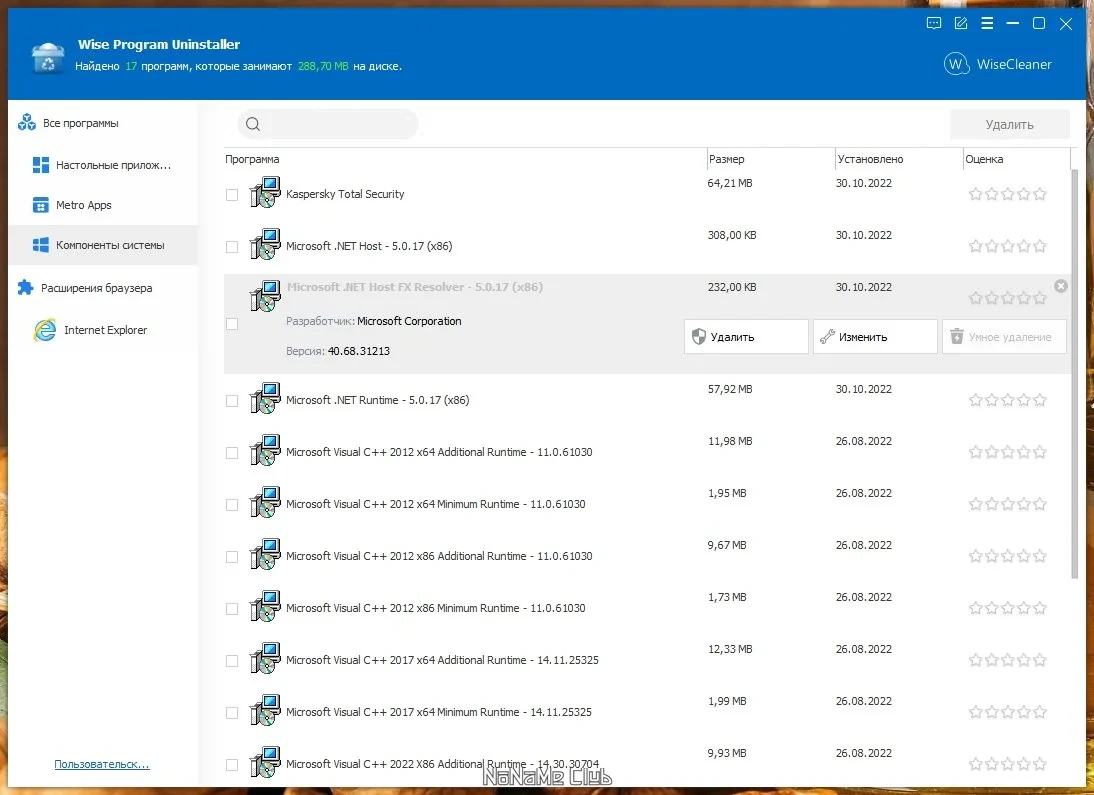Rate VC++ 2012 x64 Additional Runtime stars
Screen dimensions: 1094x795
click(x=1007, y=452)
